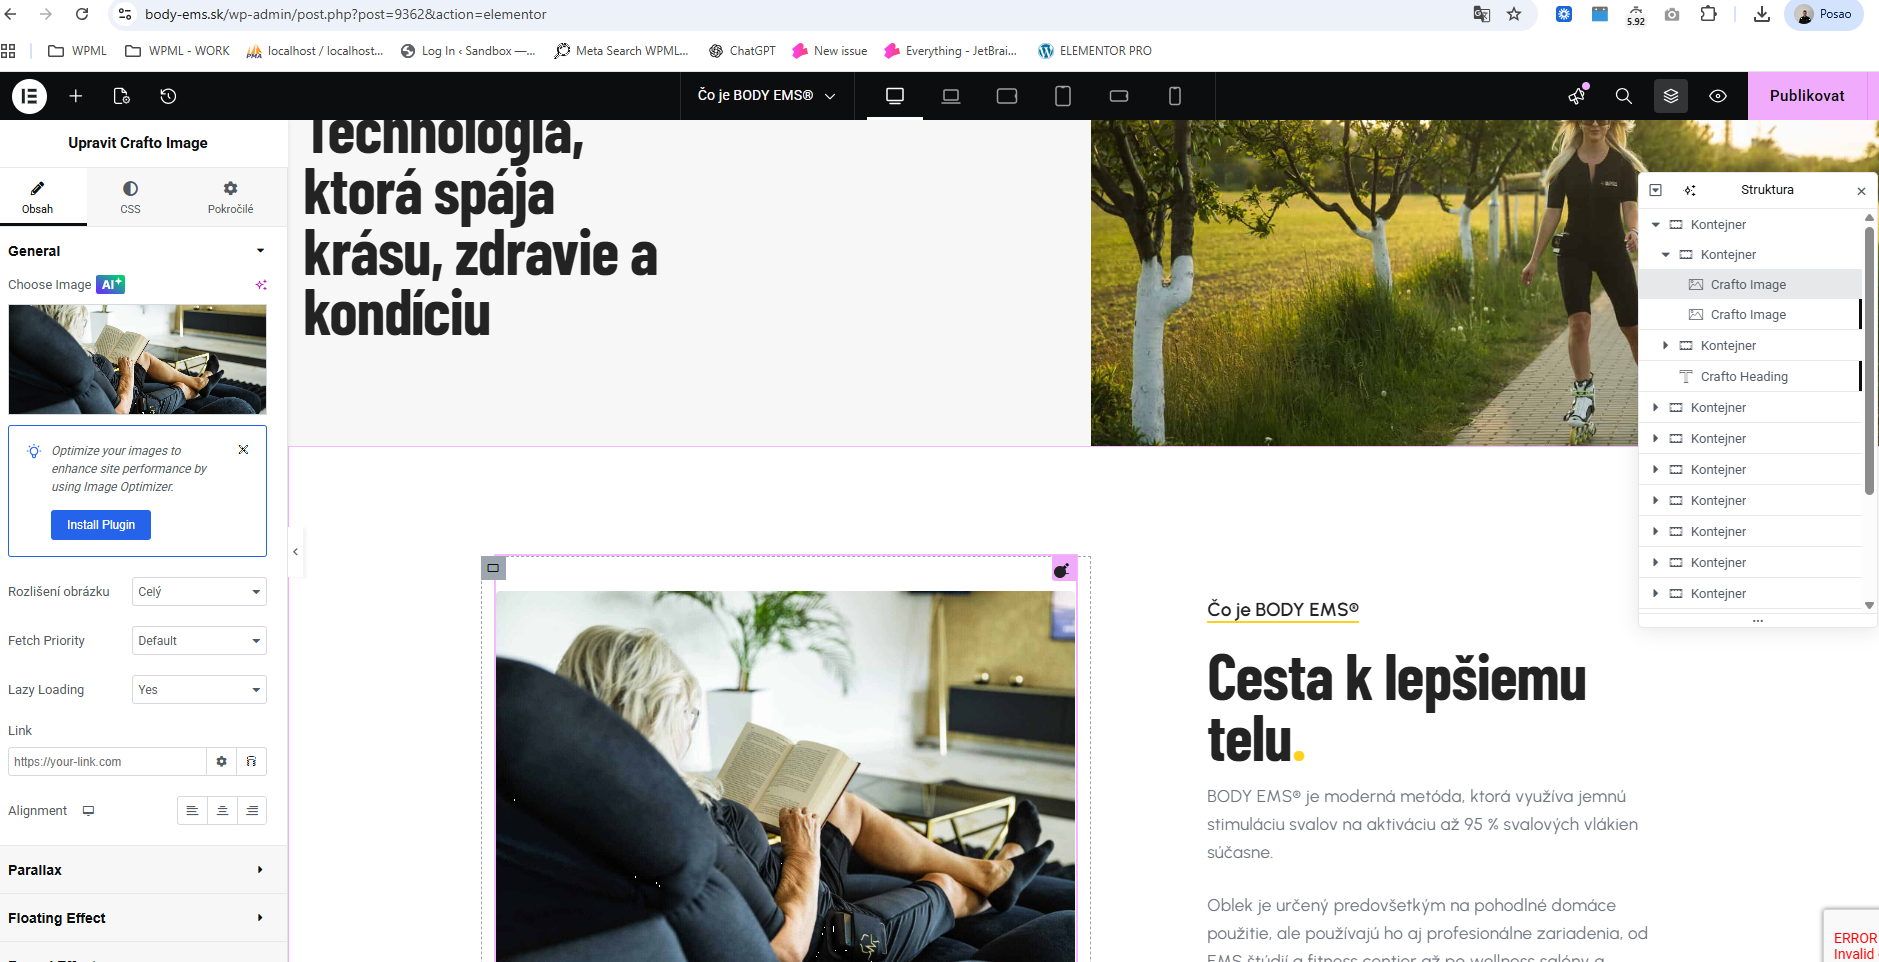Click the Čo je BODY EMS® subheading on canvas
This screenshot has height=962, width=1879.
tap(1283, 610)
